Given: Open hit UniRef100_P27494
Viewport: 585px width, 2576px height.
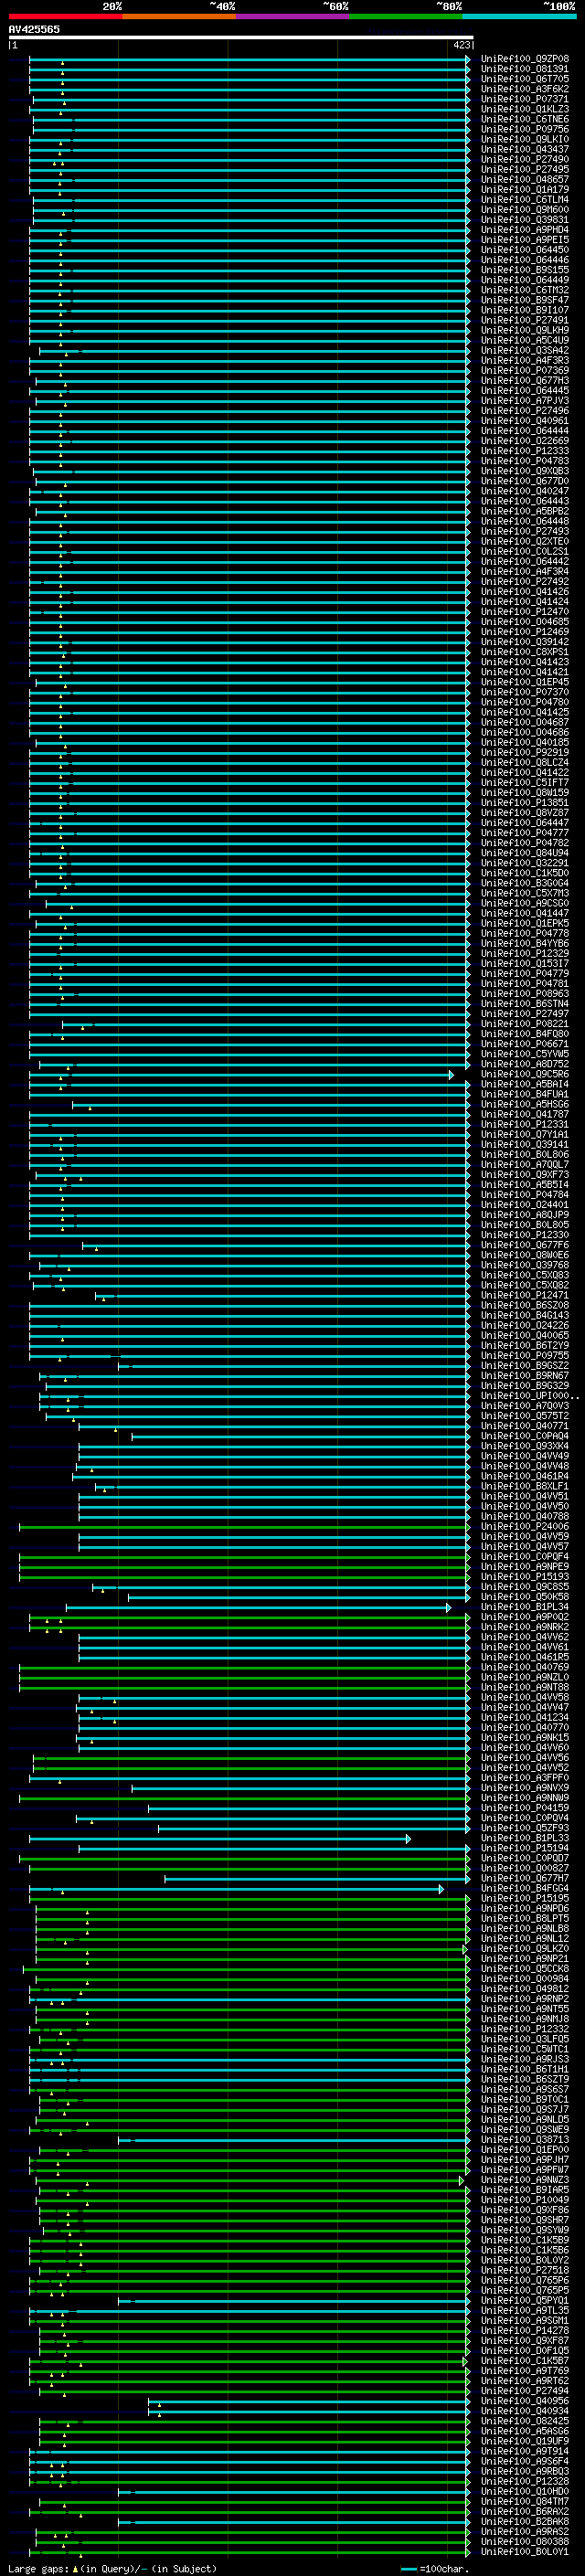Looking at the screenshot, I should (524, 2390).
